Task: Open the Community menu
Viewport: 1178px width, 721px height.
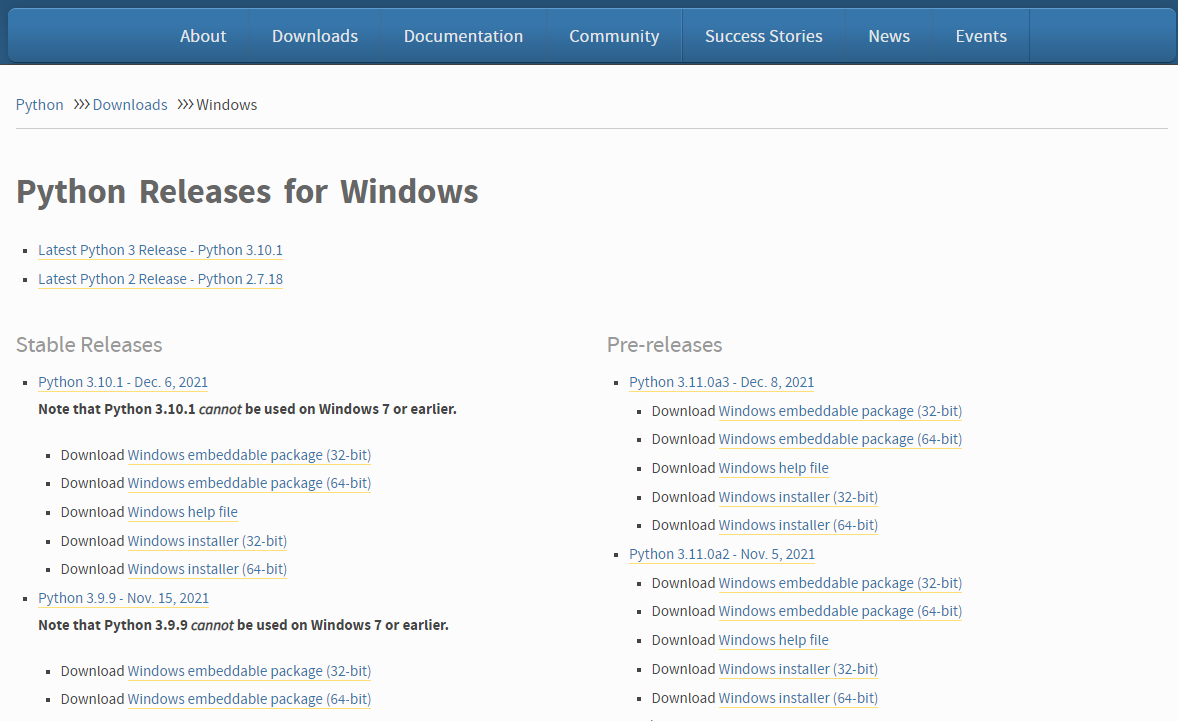Action: pyautogui.click(x=614, y=36)
